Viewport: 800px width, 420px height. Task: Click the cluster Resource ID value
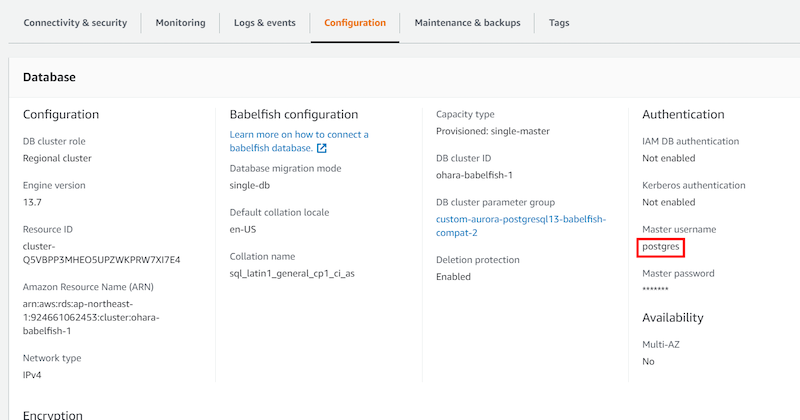click(101, 252)
